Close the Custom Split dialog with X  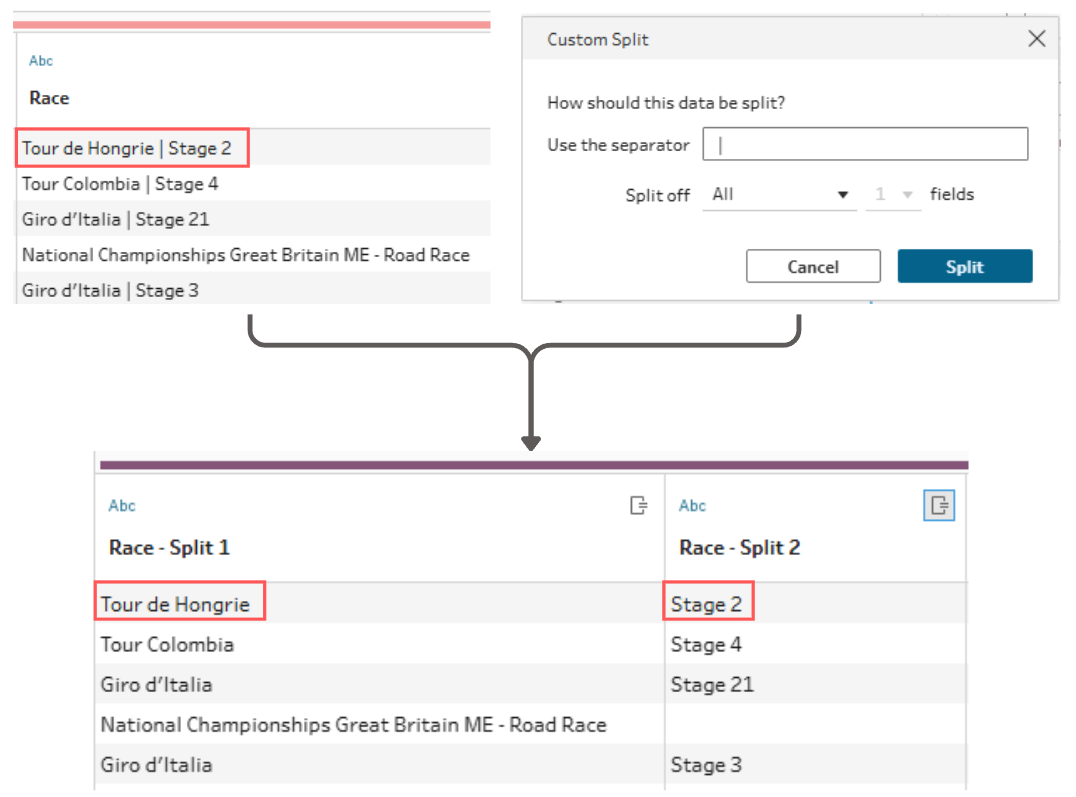(x=1036, y=38)
